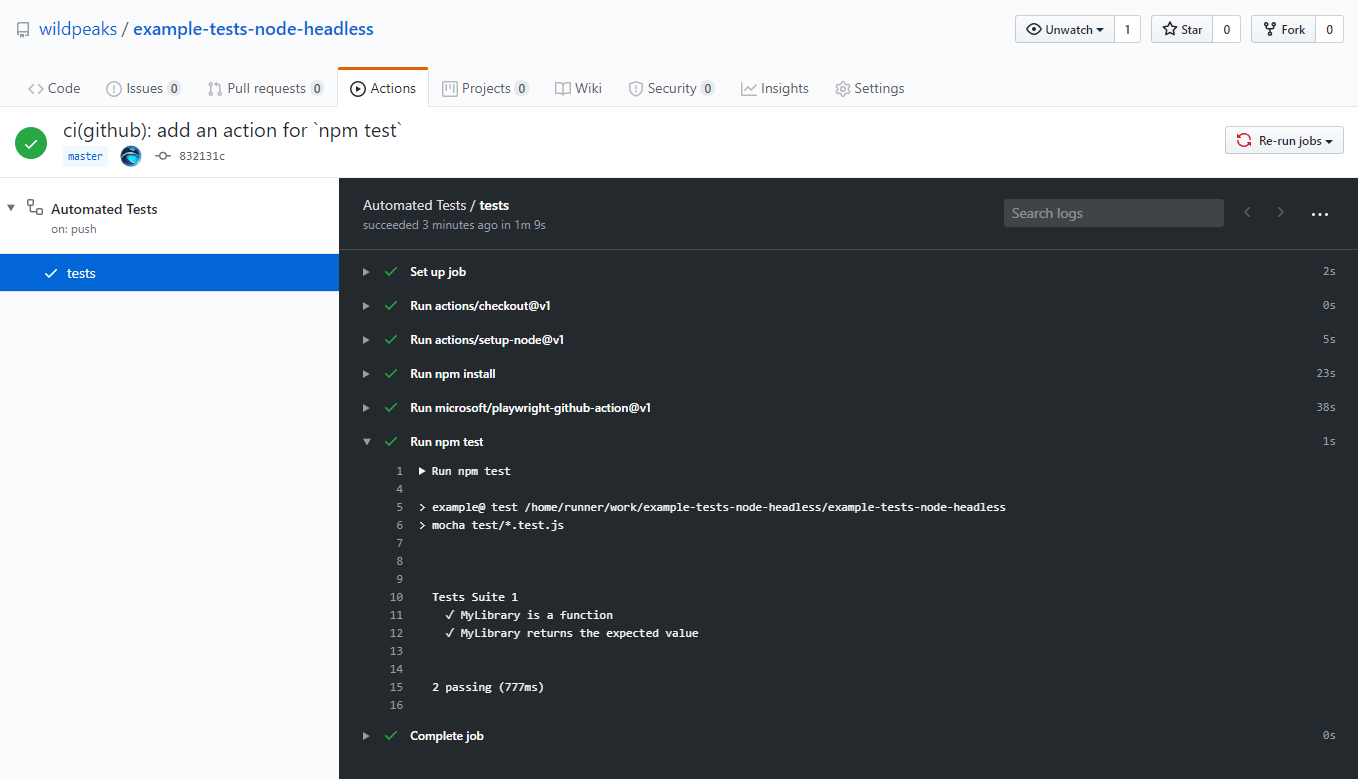Open the Re-run jobs dropdown
Screen dimensions: 1358x779
1284,141
